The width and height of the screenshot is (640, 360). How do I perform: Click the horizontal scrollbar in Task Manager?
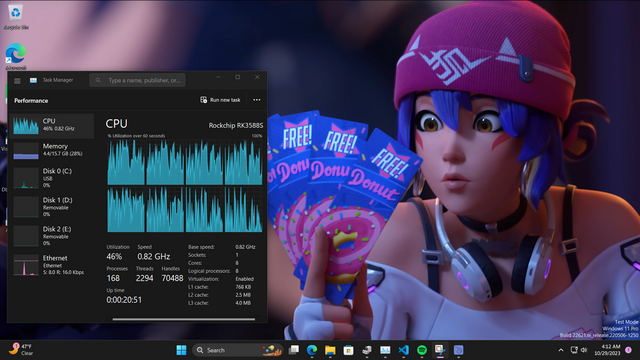(x=184, y=319)
